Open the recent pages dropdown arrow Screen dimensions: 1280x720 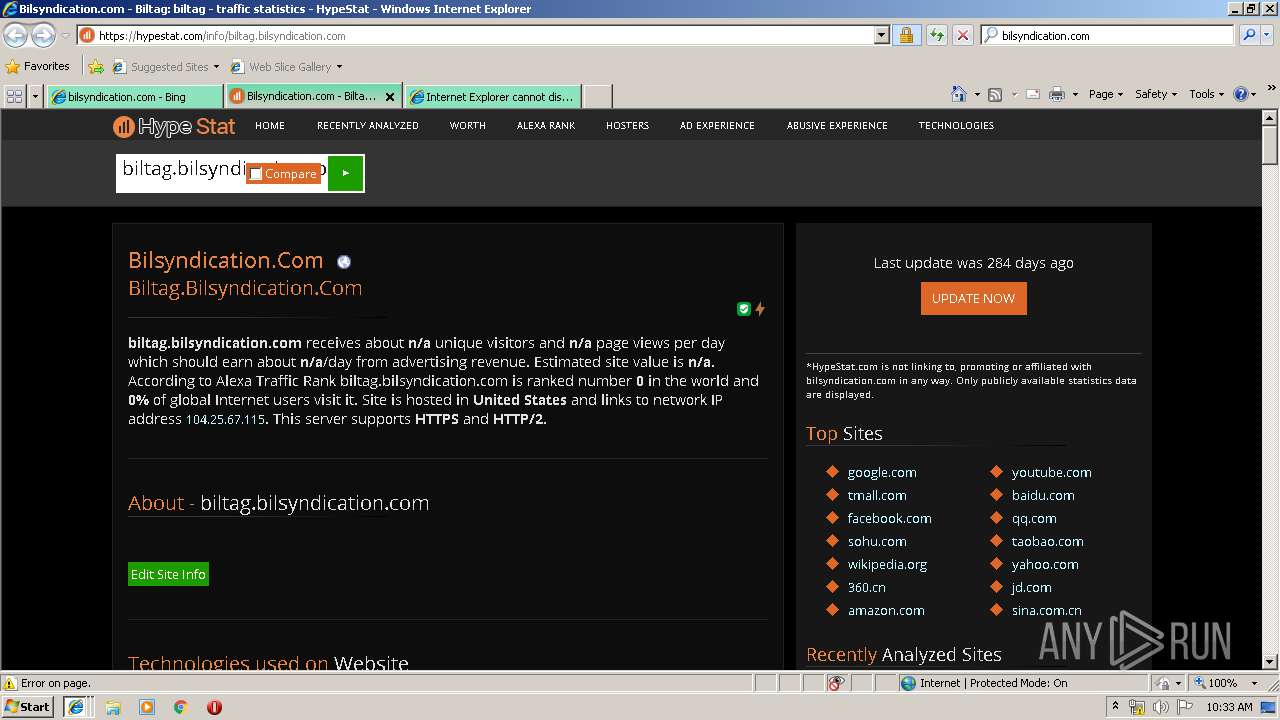(x=65, y=36)
